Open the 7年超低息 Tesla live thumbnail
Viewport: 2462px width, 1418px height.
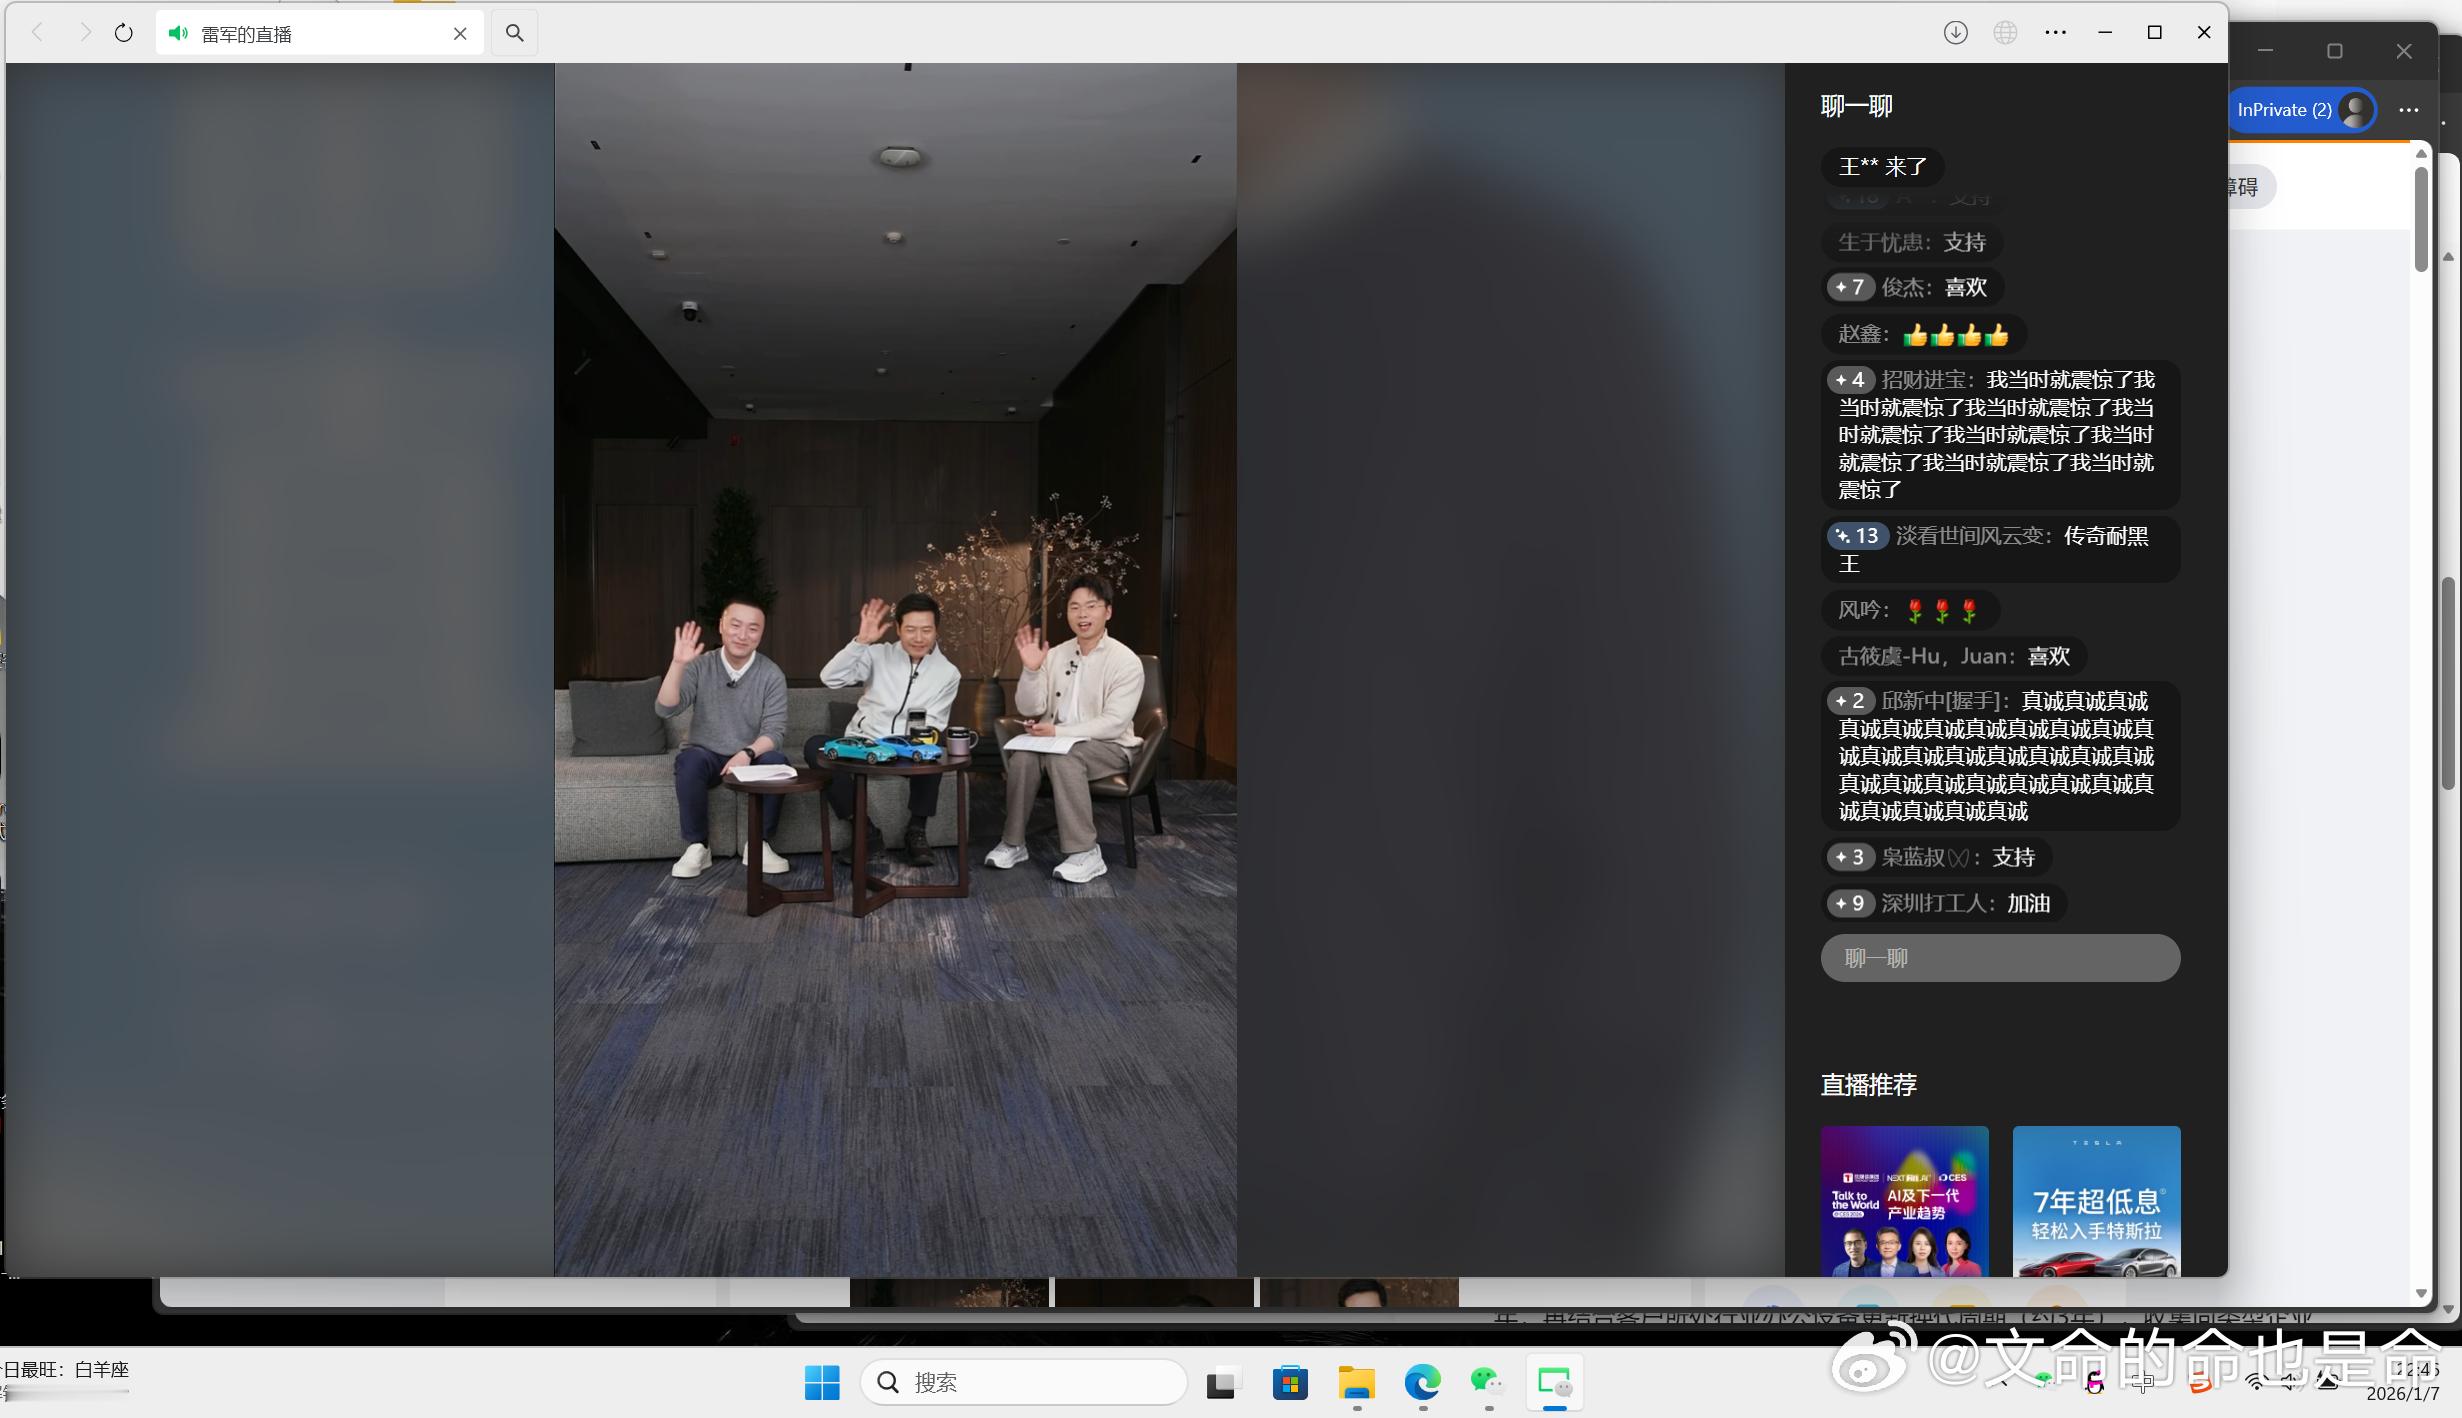pyautogui.click(x=2096, y=1200)
